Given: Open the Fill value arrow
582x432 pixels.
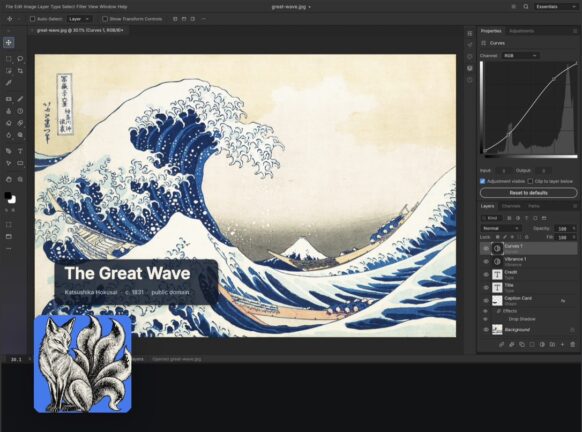Looking at the screenshot, I should [574, 237].
